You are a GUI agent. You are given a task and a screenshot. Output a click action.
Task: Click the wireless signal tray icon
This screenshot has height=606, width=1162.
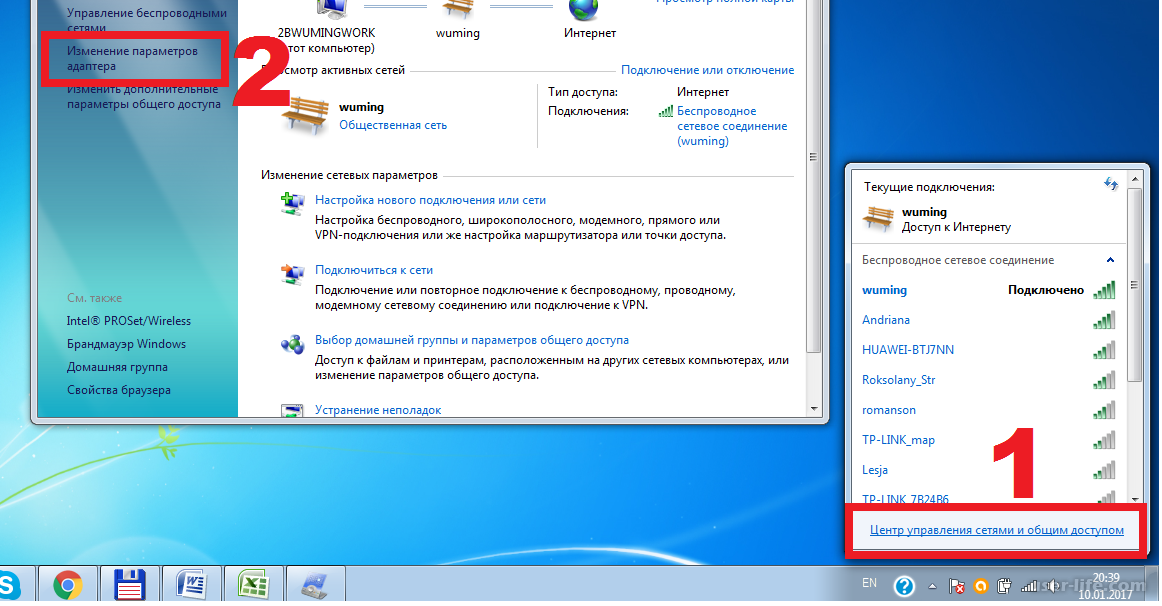1029,587
